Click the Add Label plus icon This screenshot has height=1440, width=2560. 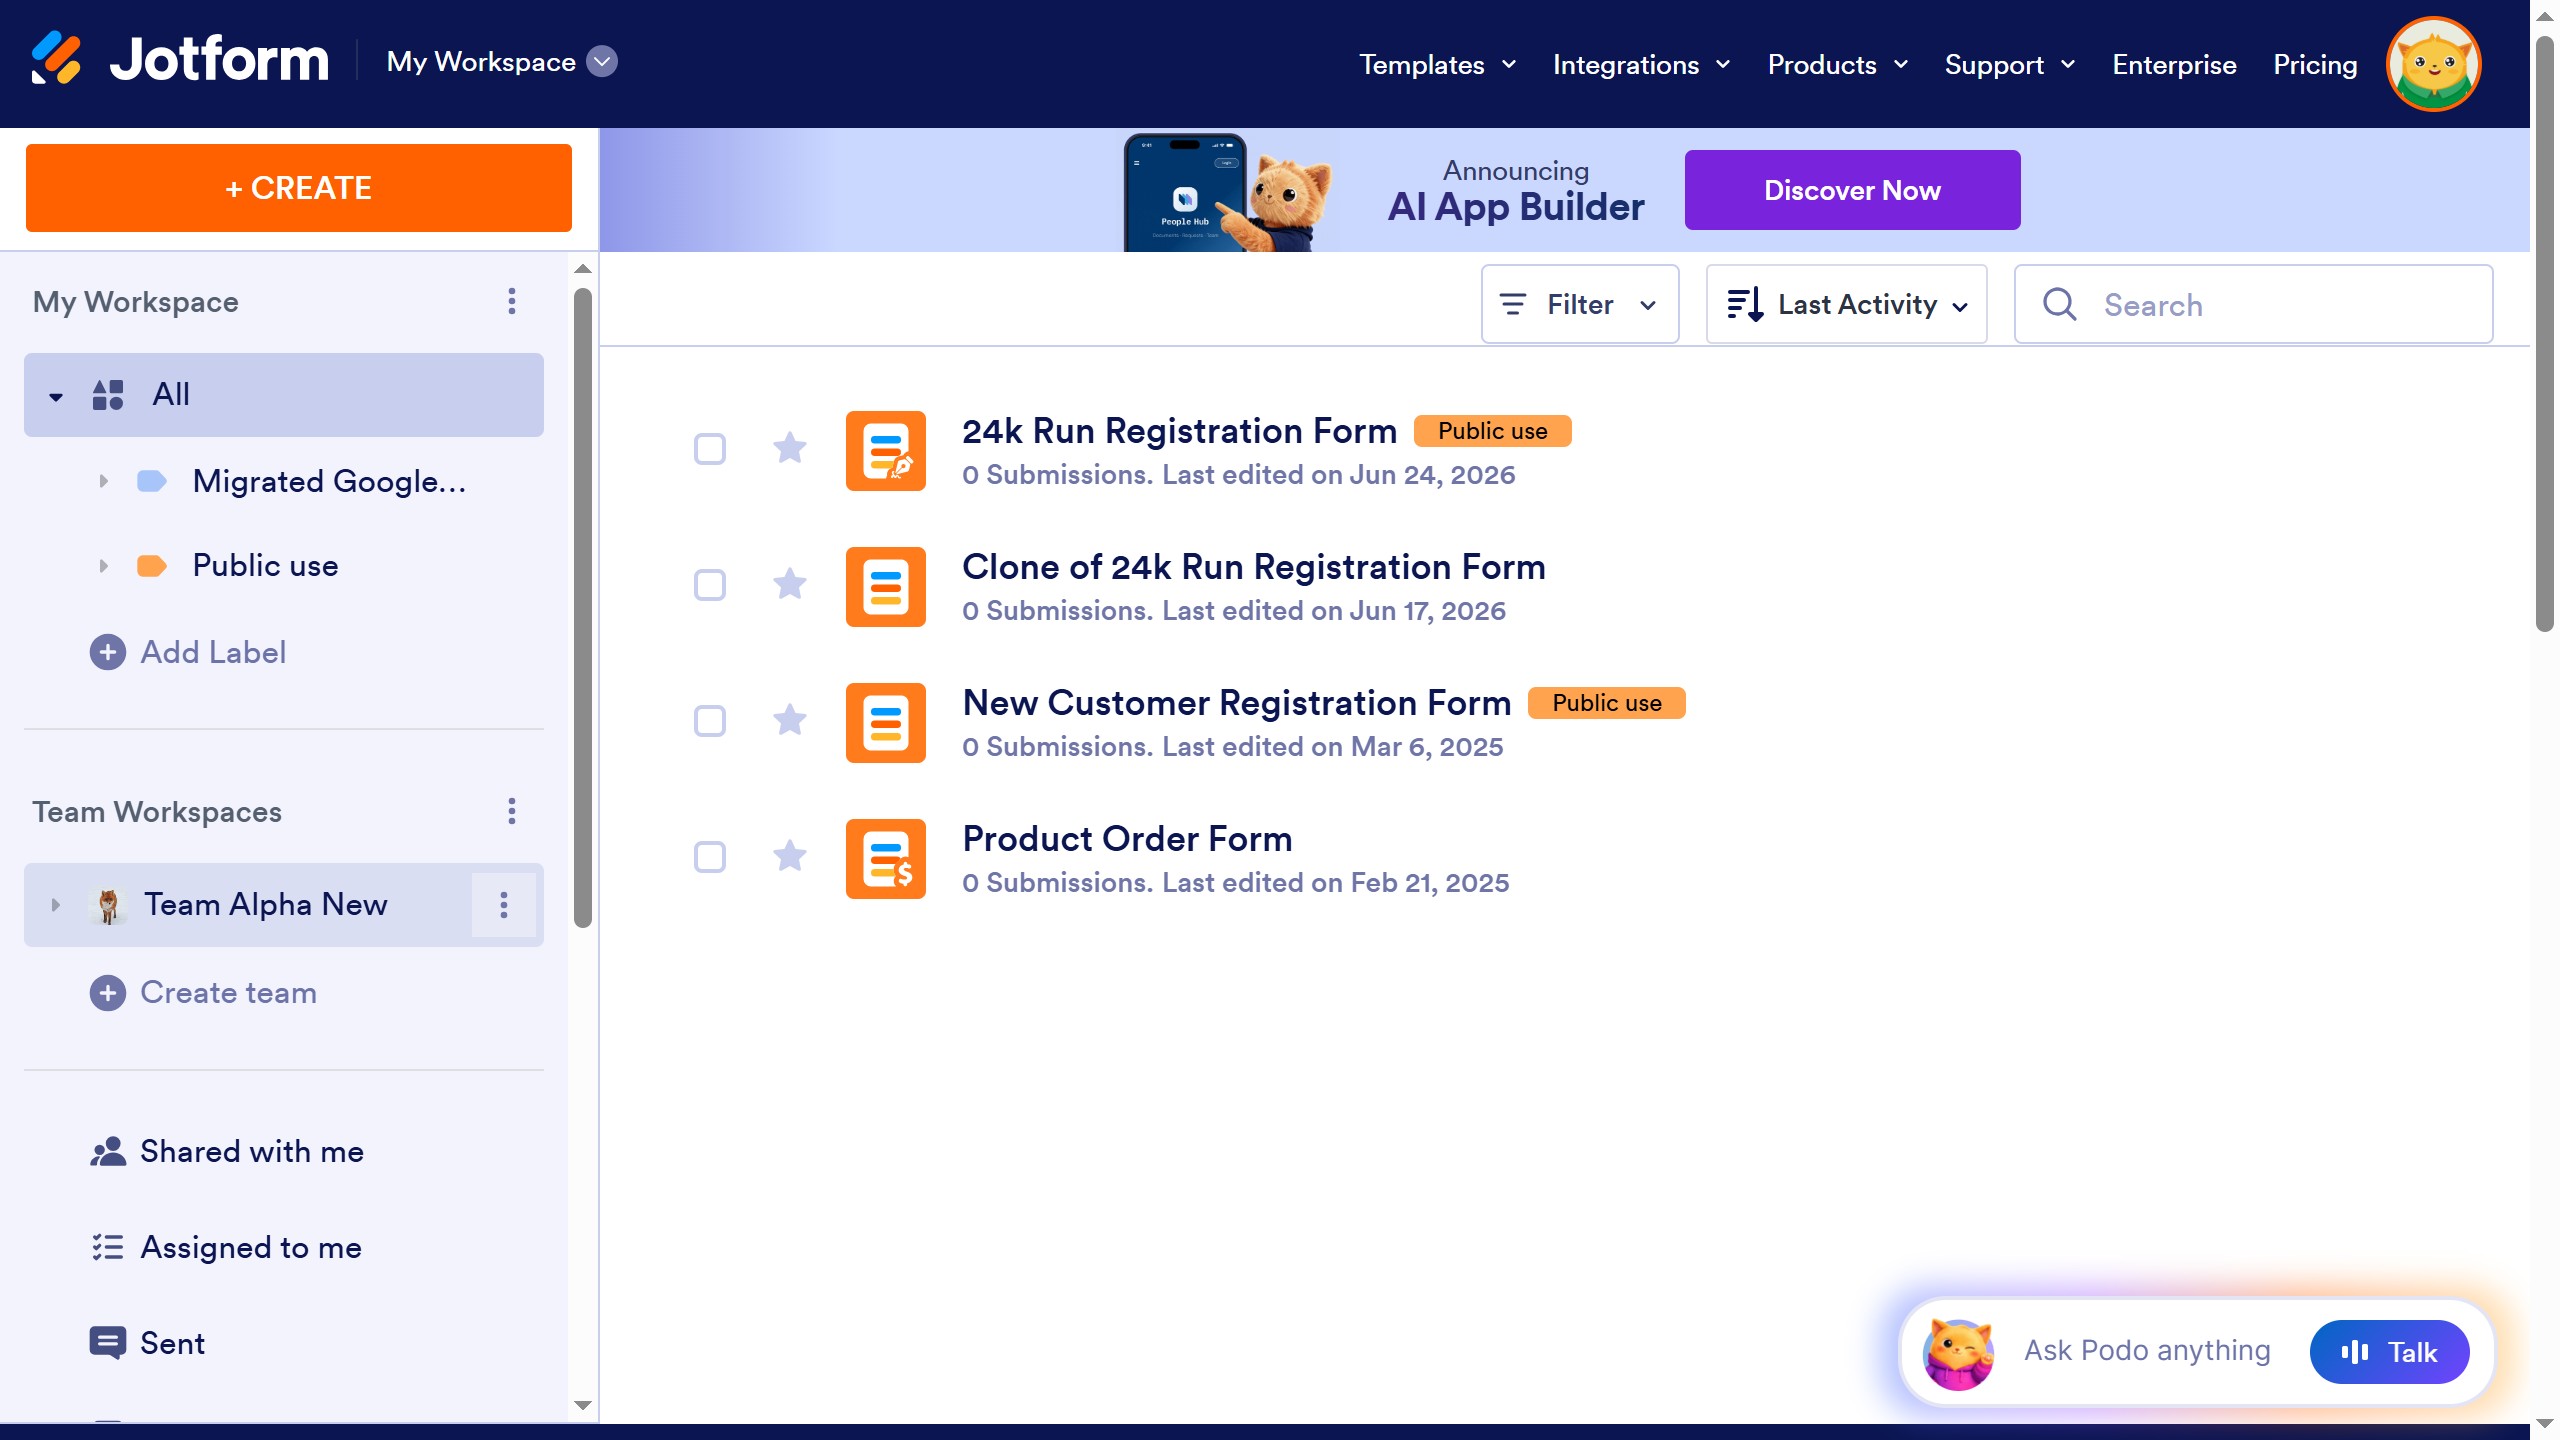pyautogui.click(x=108, y=652)
